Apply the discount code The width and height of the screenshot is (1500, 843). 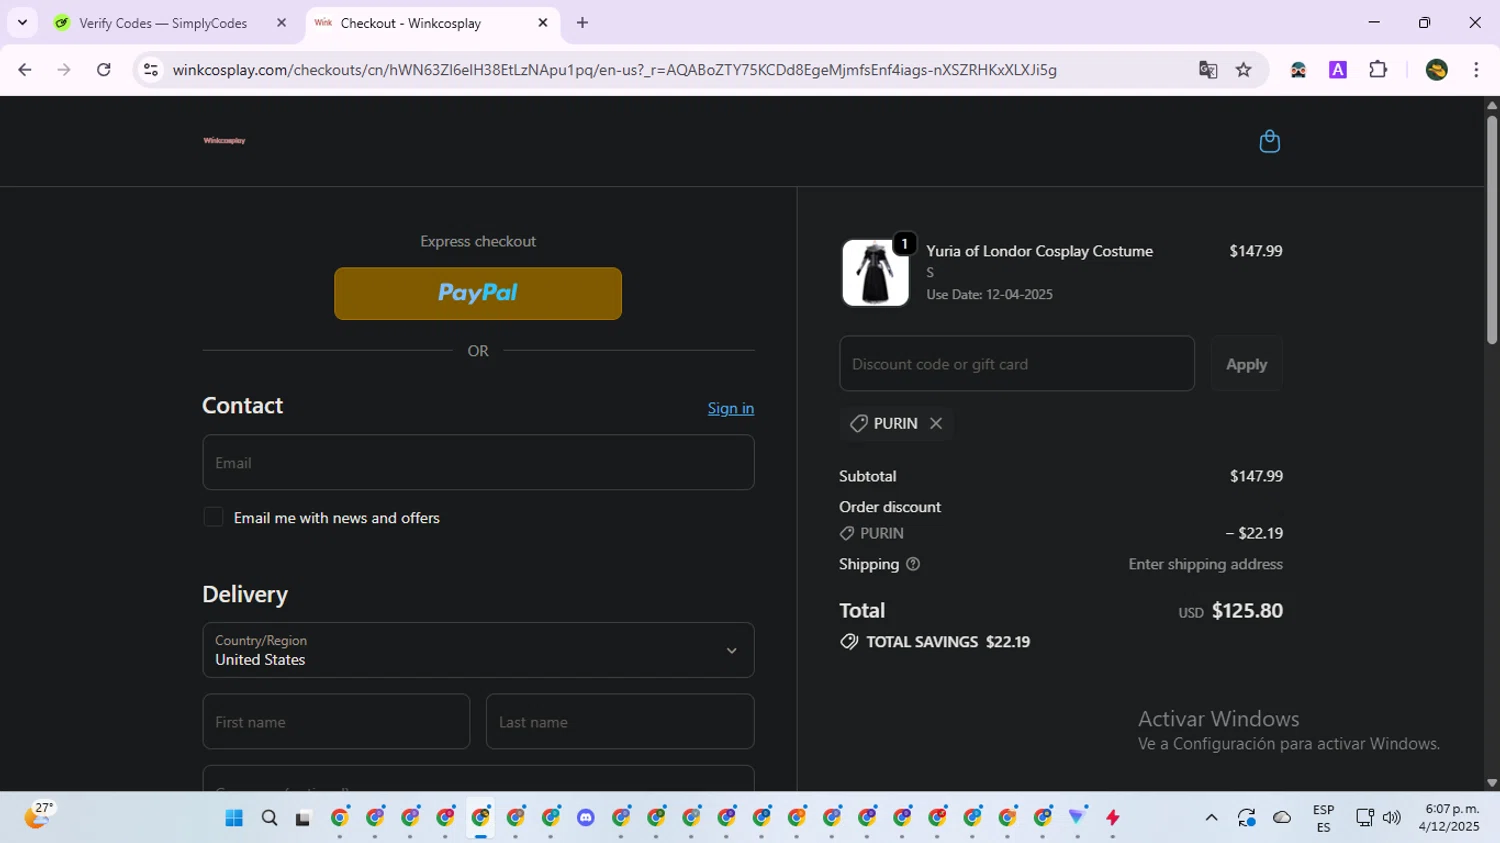pos(1246,364)
